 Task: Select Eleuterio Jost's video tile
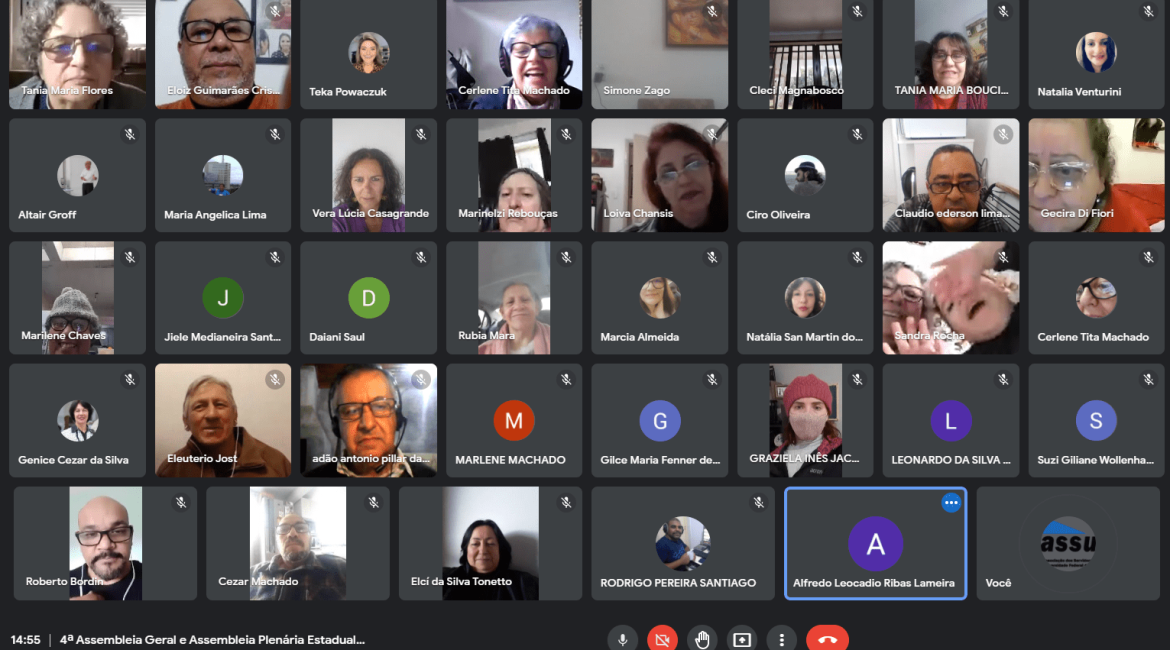pos(222,420)
